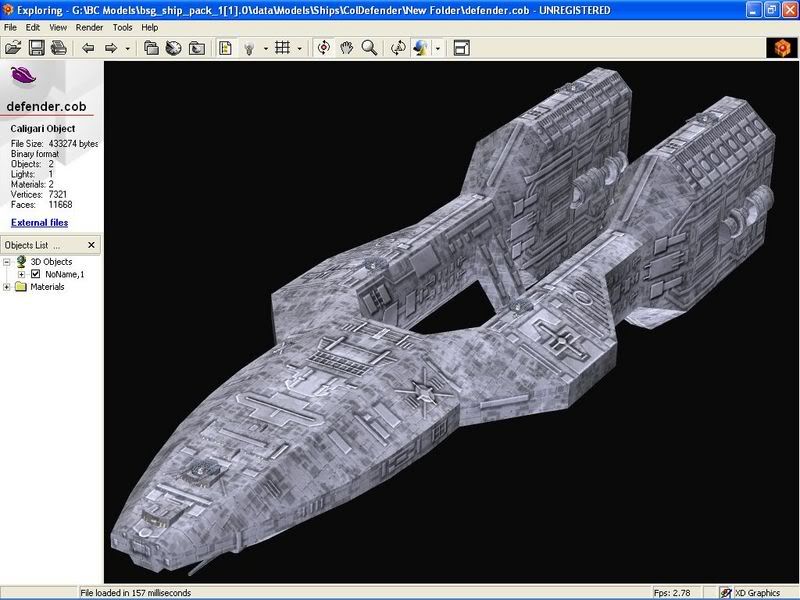Click the Caligari Object label
The height and width of the screenshot is (600, 800).
coord(43,129)
